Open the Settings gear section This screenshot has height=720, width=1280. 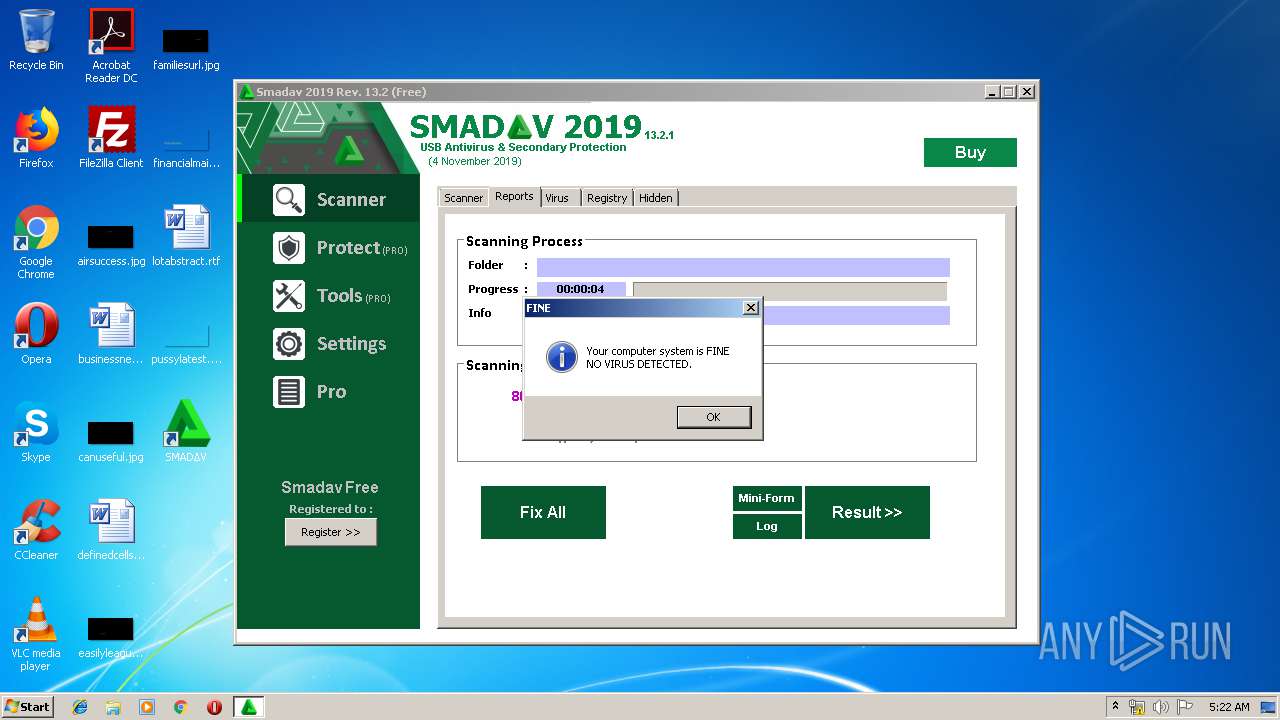tap(329, 343)
